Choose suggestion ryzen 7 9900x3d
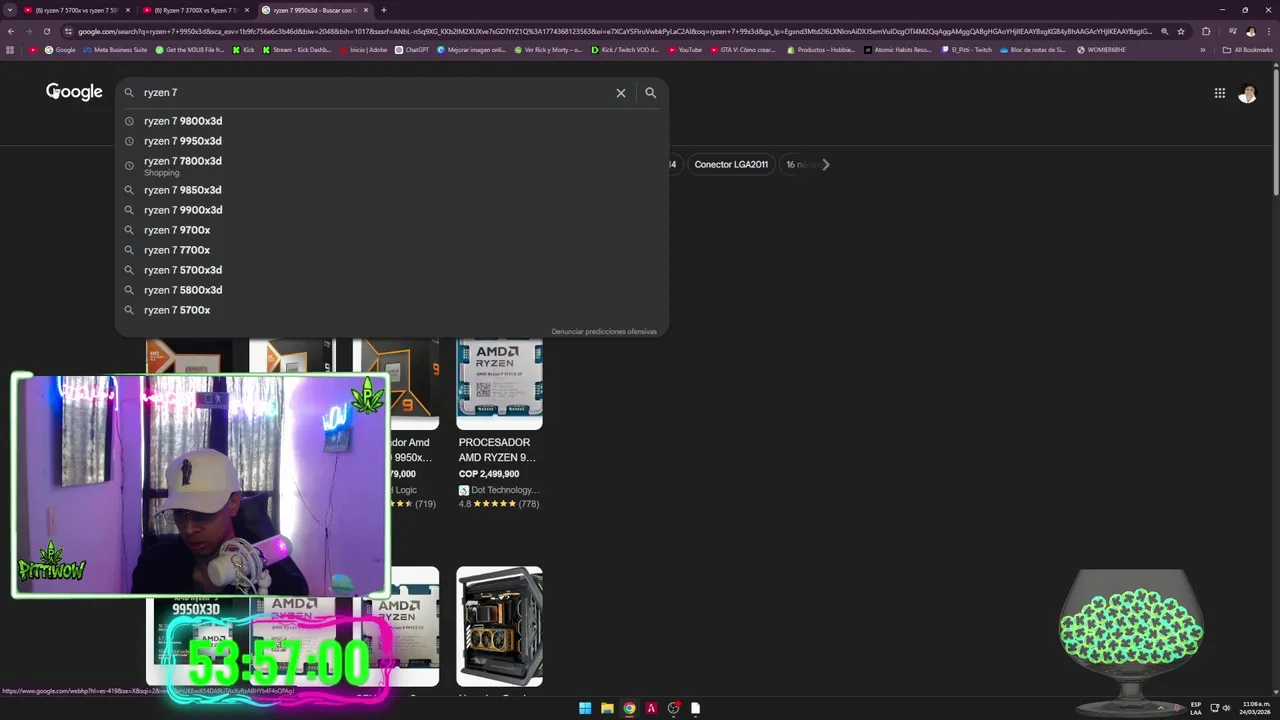The image size is (1280, 720). click(x=392, y=210)
